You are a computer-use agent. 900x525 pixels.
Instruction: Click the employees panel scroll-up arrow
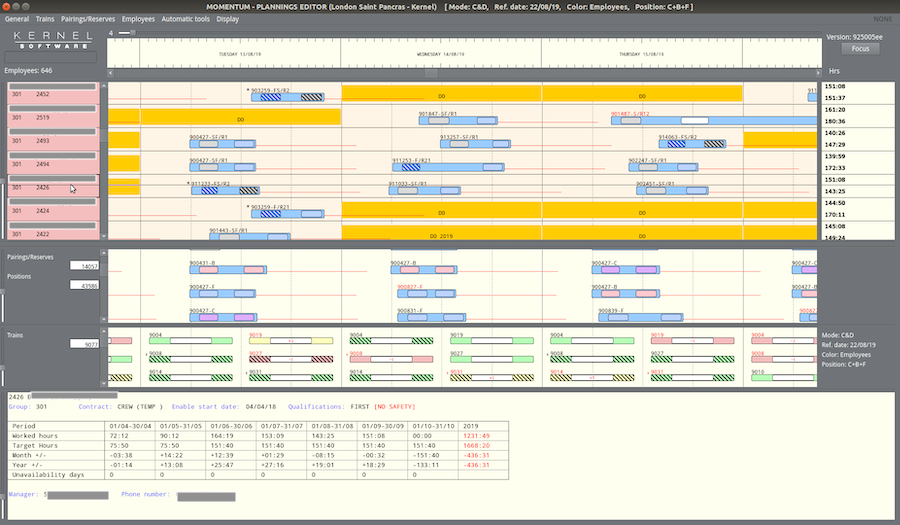click(x=104, y=85)
